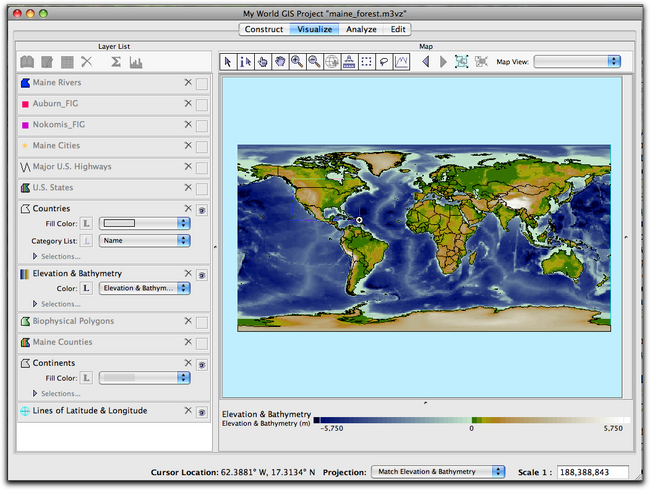The width and height of the screenshot is (650, 490).
Task: Select the zoom in magnifier tool
Action: click(297, 62)
